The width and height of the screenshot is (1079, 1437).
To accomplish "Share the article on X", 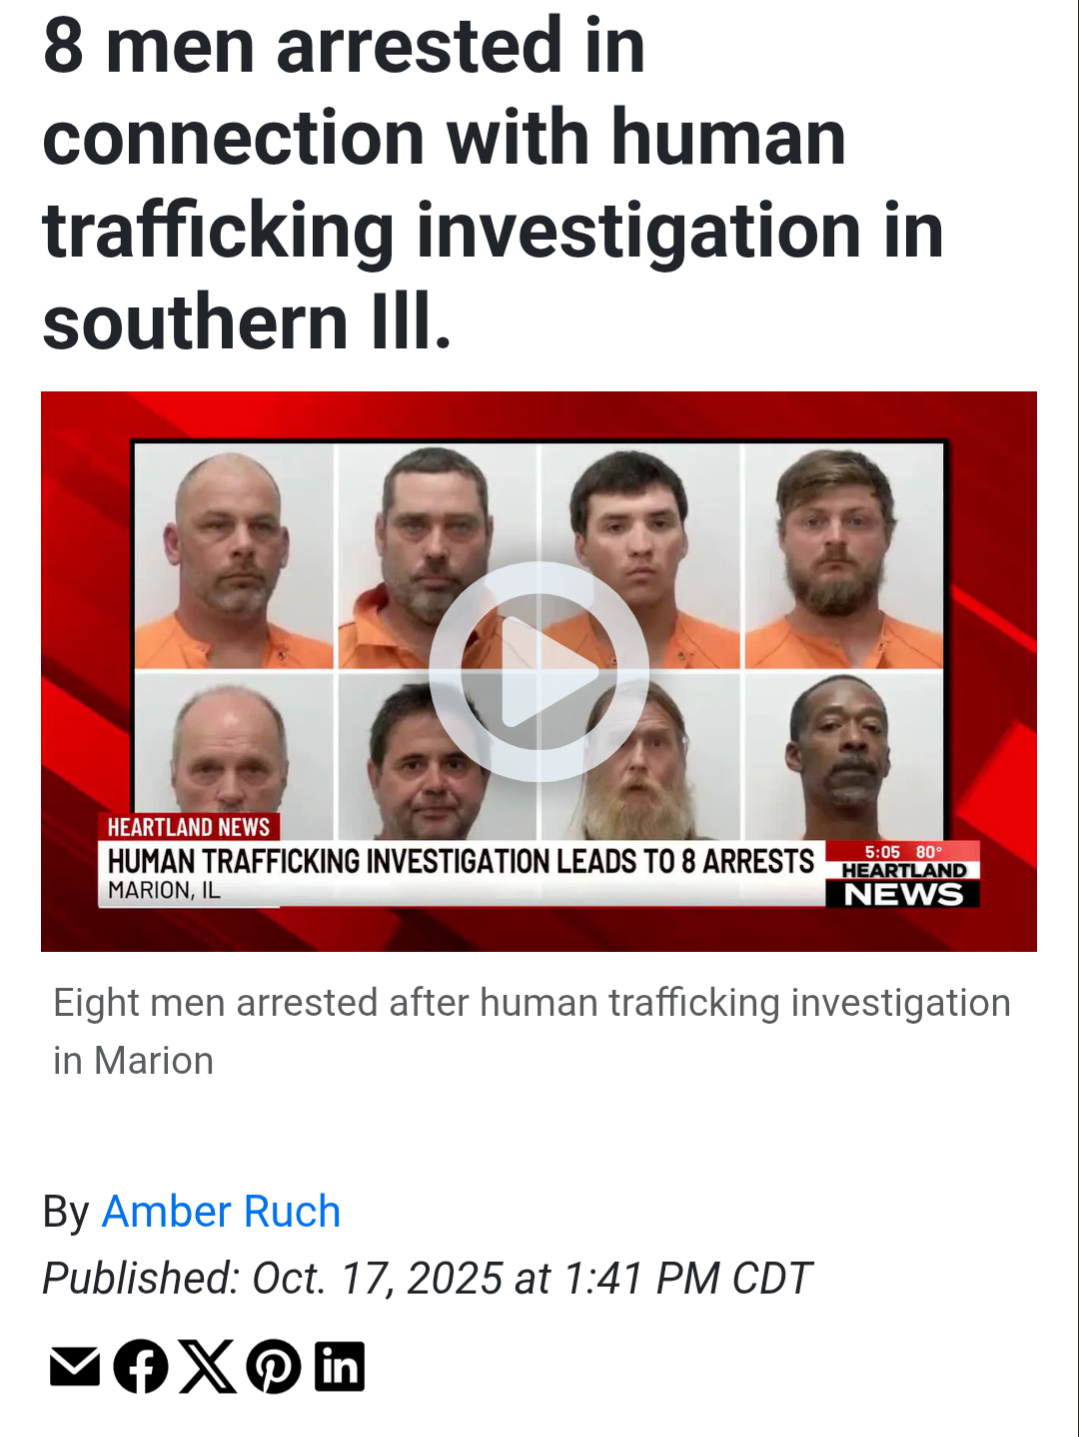I will tap(207, 1367).
